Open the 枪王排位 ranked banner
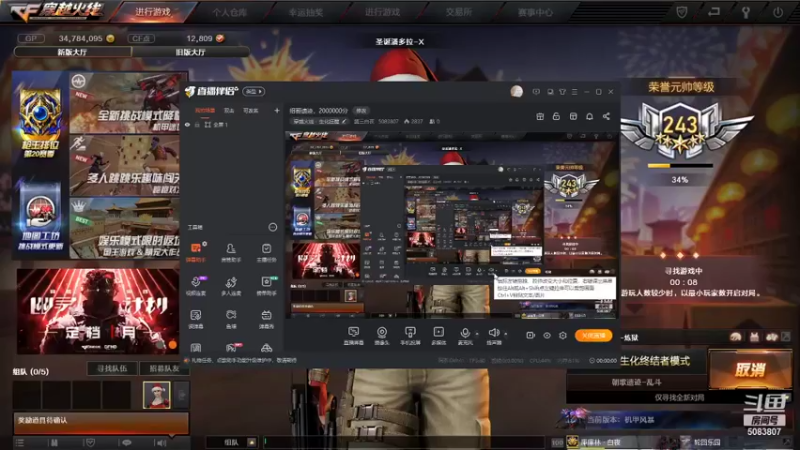 coord(40,122)
